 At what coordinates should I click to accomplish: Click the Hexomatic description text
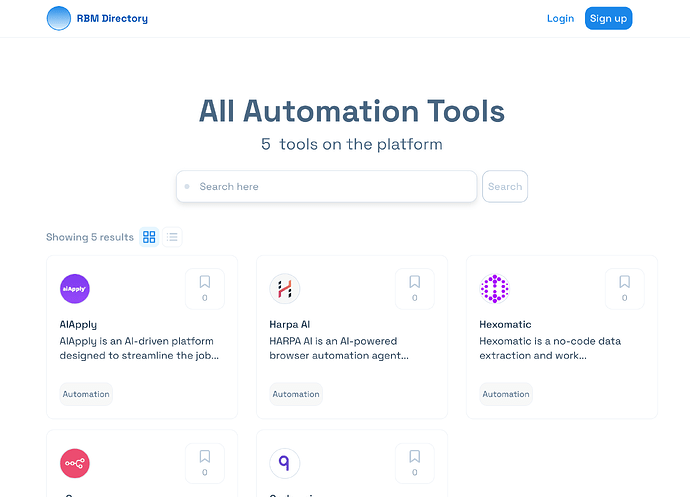pyautogui.click(x=550, y=348)
